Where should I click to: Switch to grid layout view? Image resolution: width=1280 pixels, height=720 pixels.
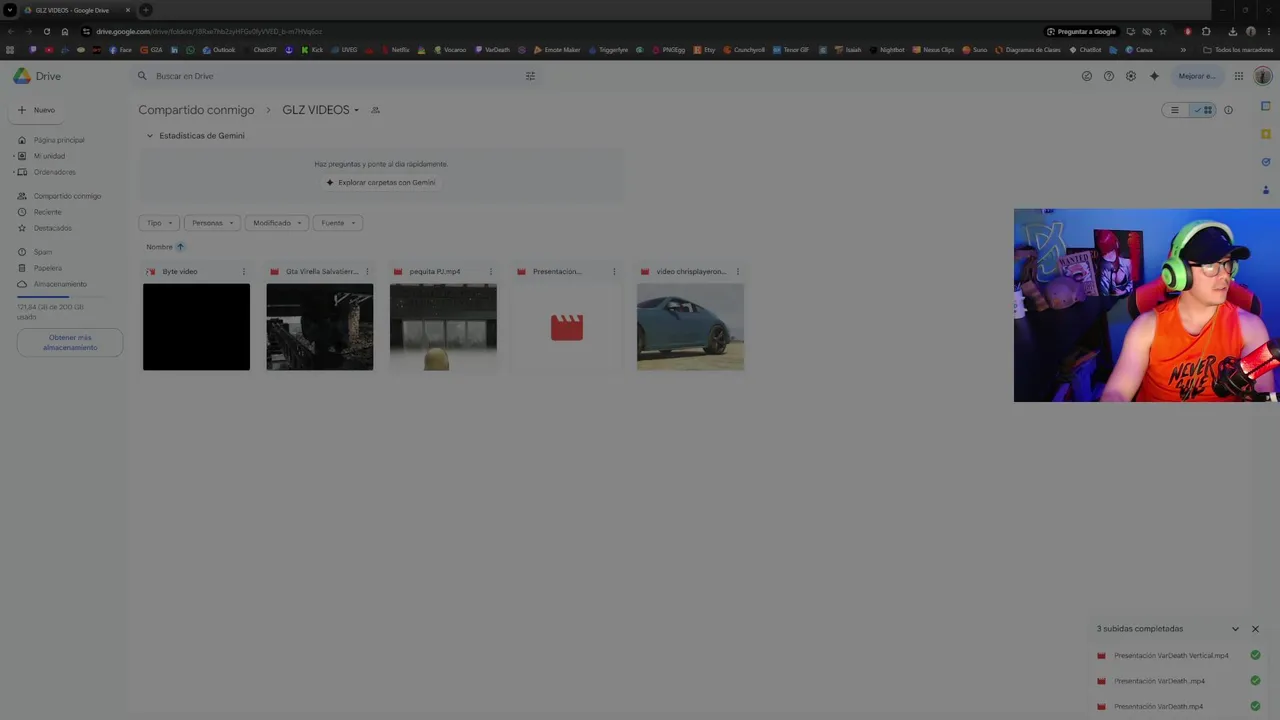pyautogui.click(x=1203, y=110)
